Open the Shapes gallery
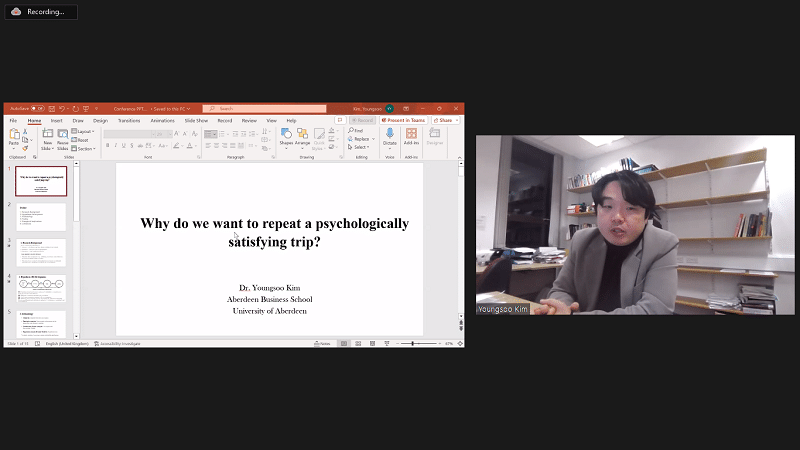Viewport: 800px width, 450px height. point(286,136)
